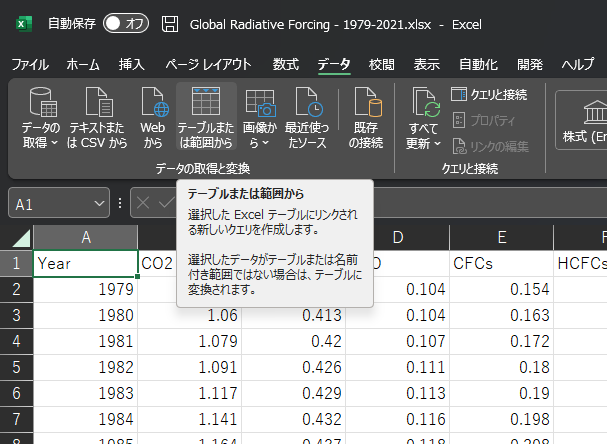Open the クエリと接続 pane button
607x444 pixels.
(x=489, y=94)
